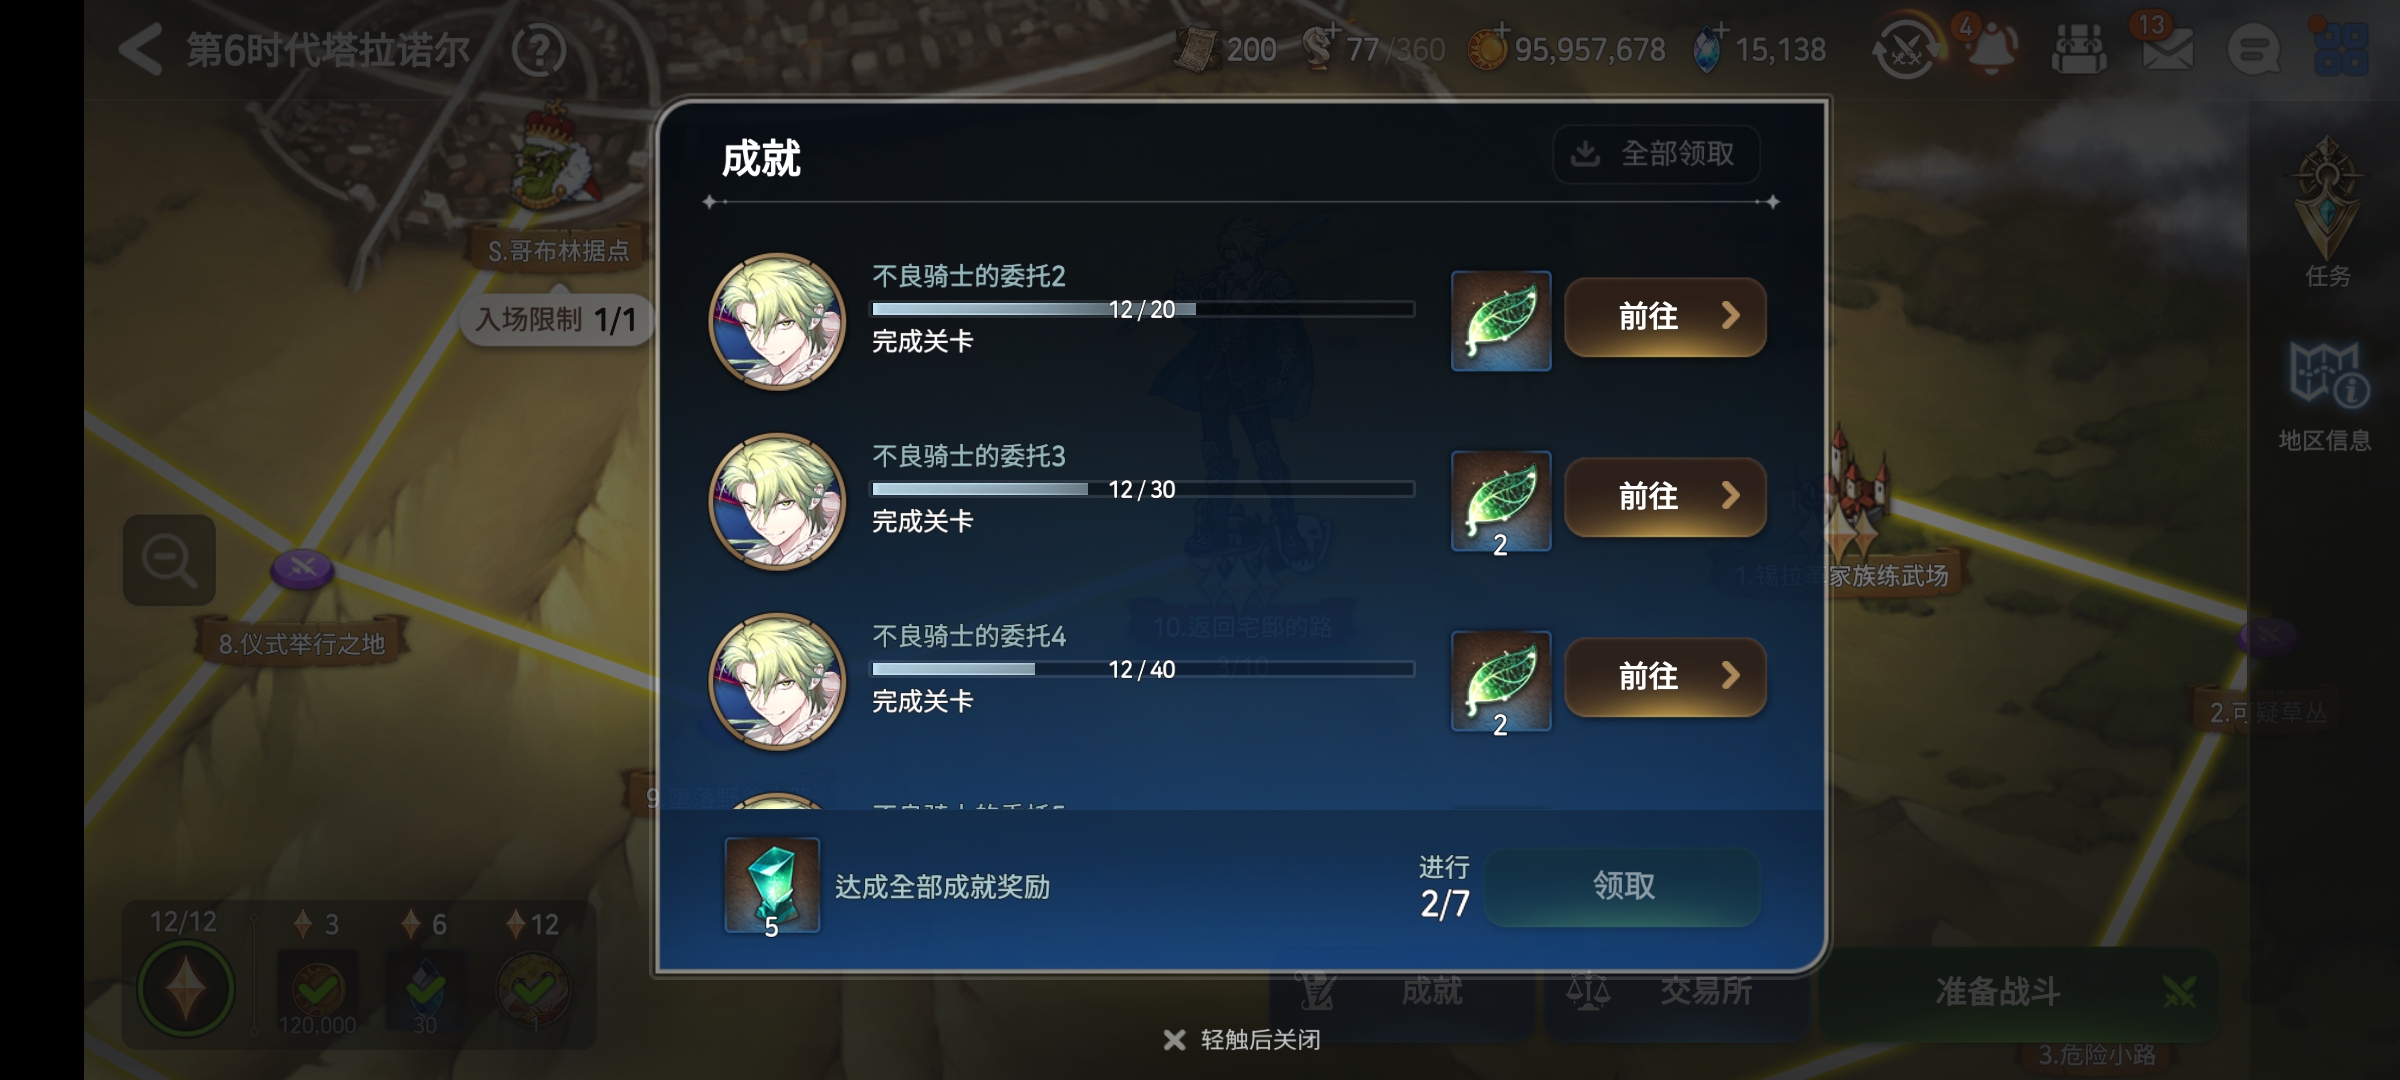Open the help question mark icon
This screenshot has height=1080, width=2400.
(539, 49)
